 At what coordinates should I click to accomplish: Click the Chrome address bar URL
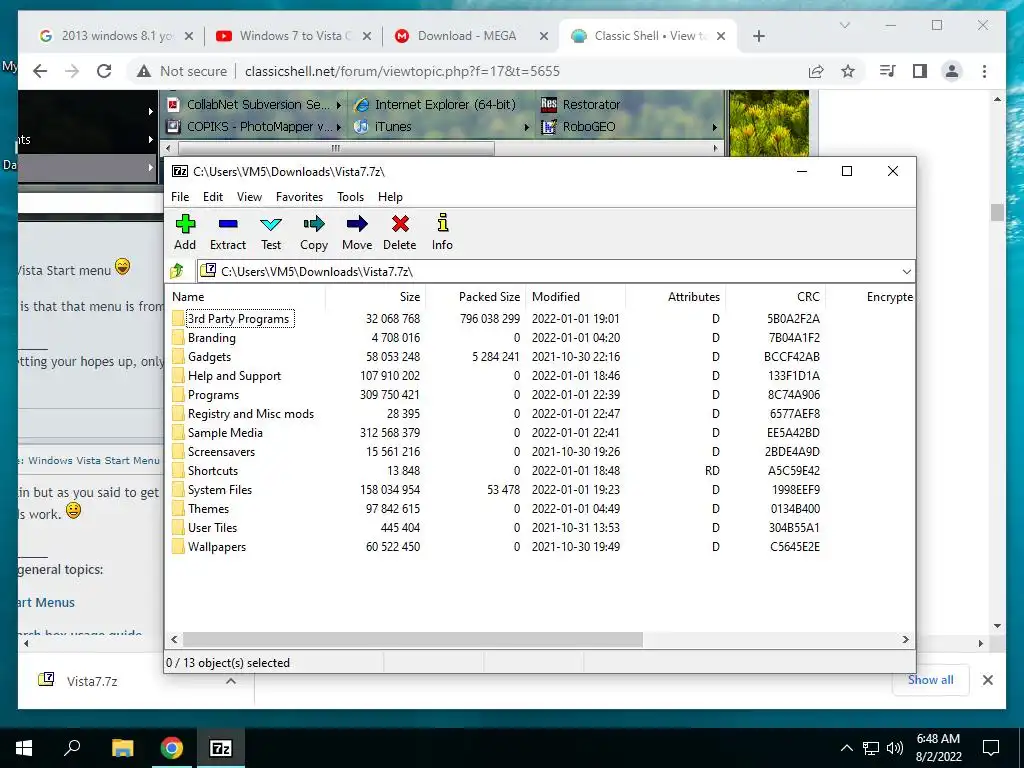pos(402,71)
